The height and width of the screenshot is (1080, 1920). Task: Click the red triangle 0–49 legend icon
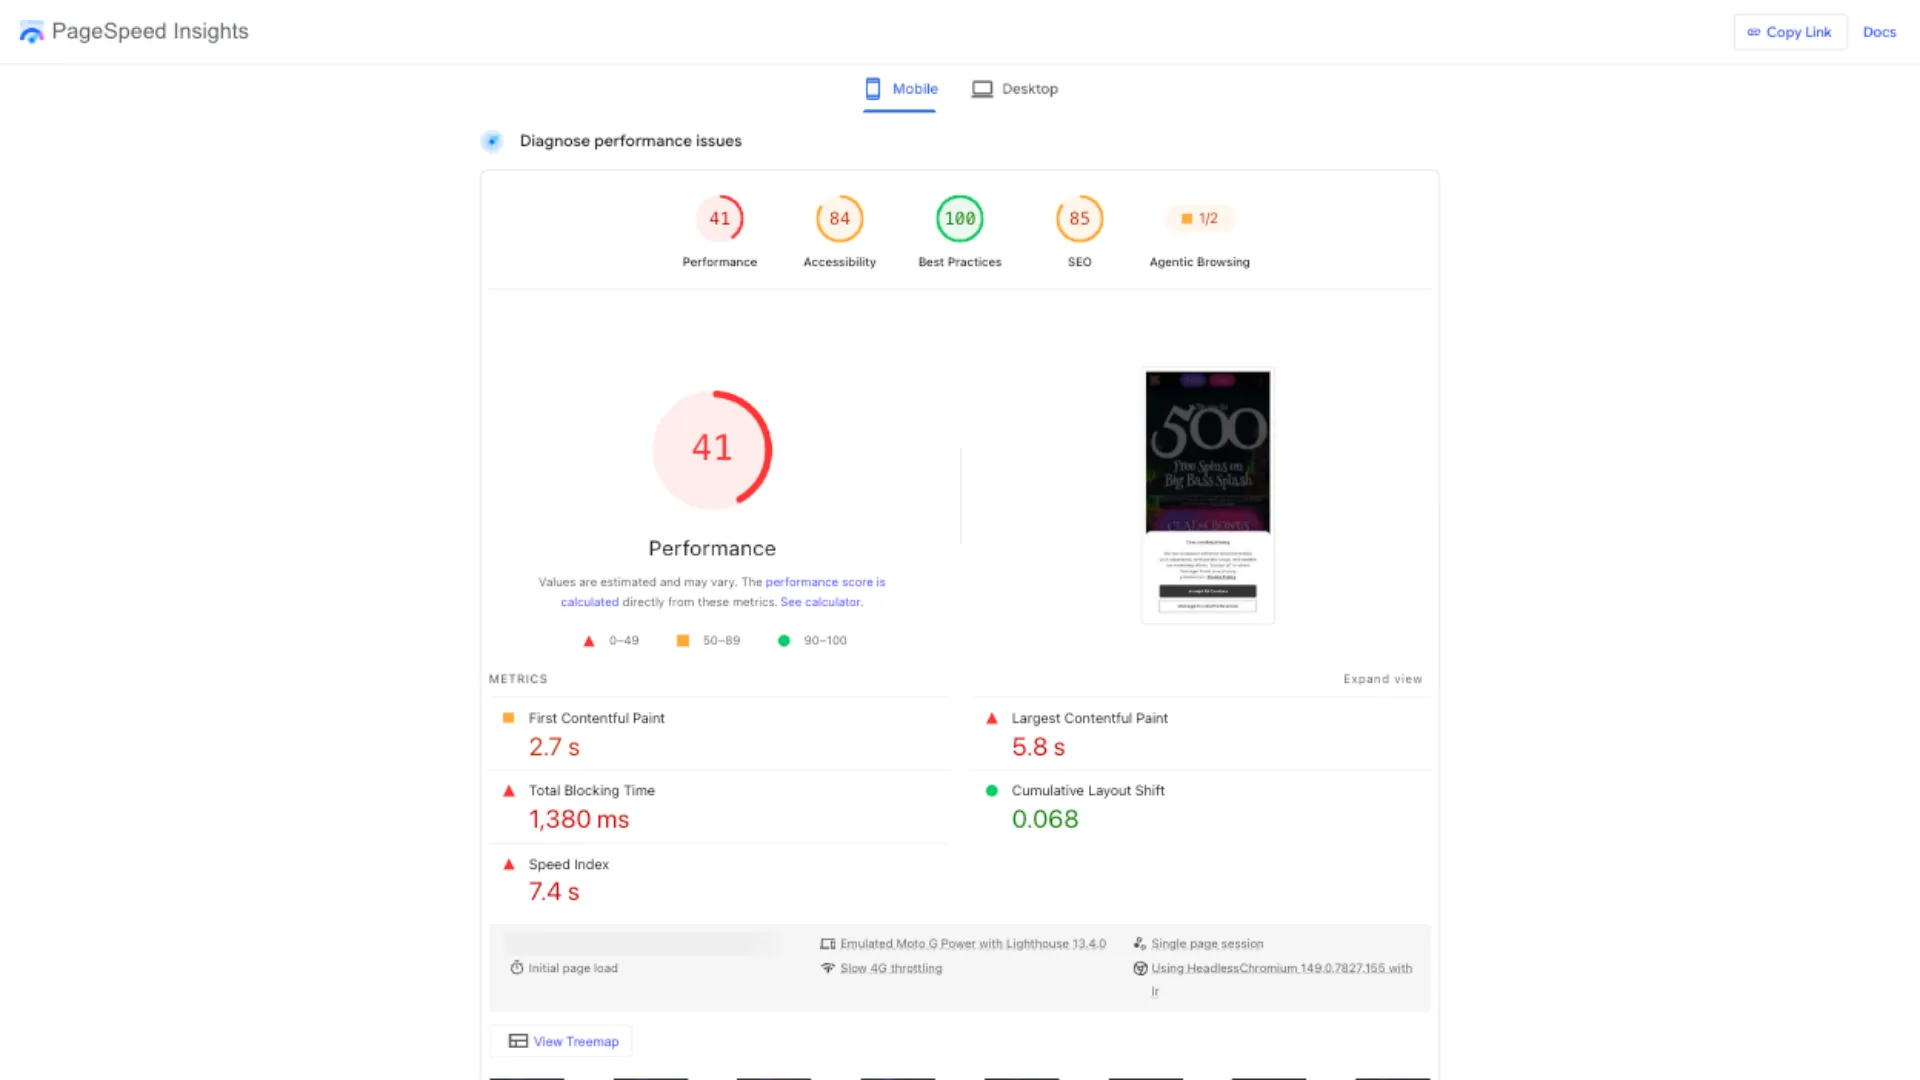(x=589, y=641)
